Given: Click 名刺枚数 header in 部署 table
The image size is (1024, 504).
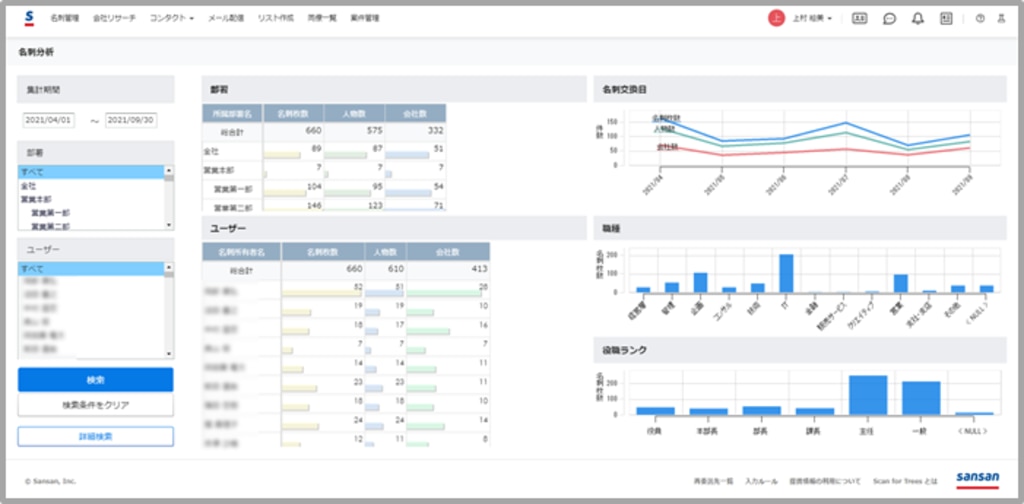Looking at the screenshot, I should coord(293,113).
